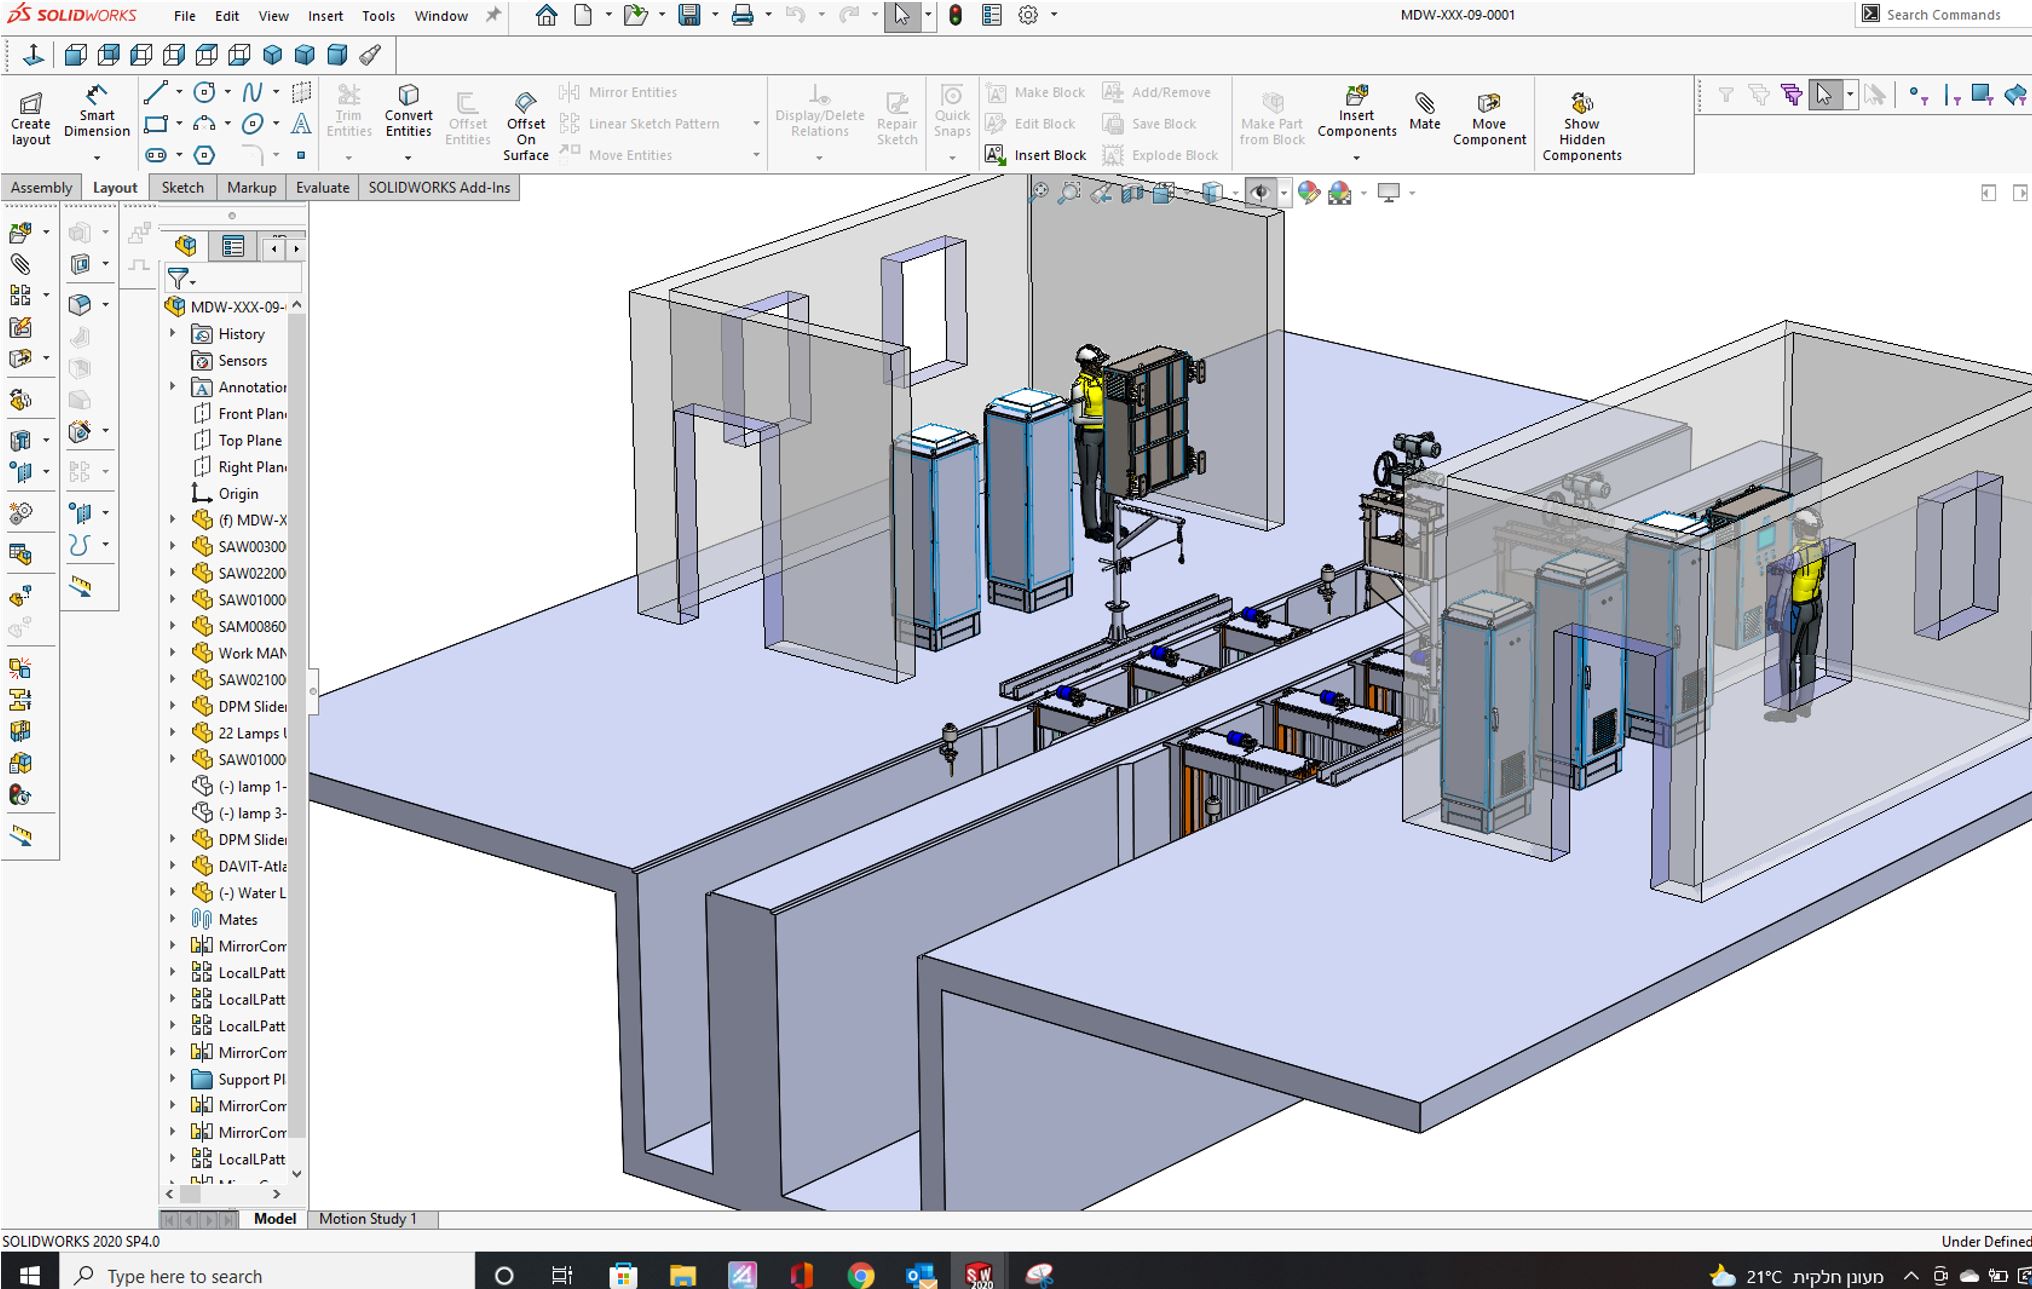This screenshot has height=1289, width=2032.
Task: Open the Motion Study 1 tab
Action: tap(367, 1218)
